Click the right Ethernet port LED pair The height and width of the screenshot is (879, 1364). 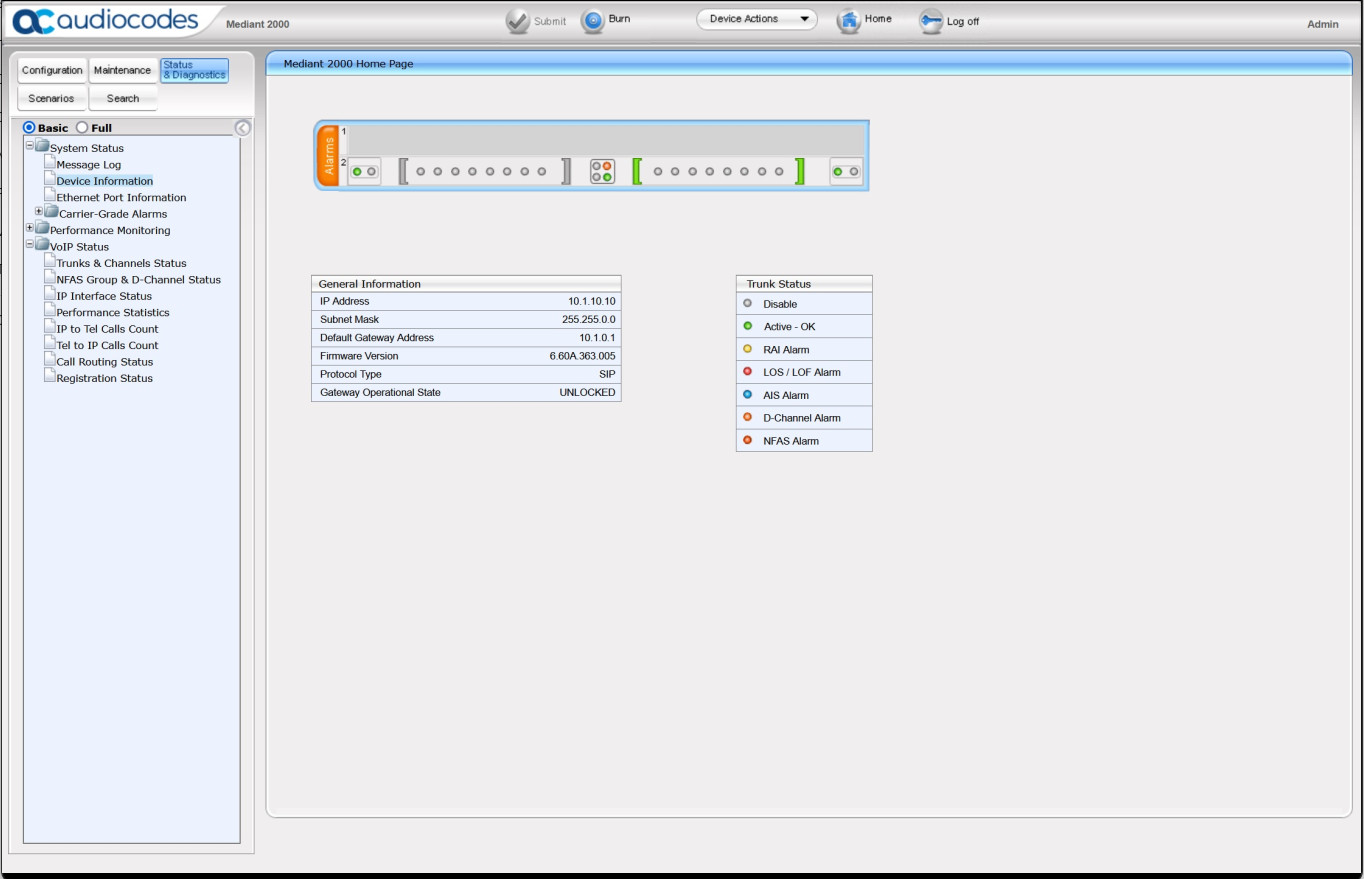pos(846,171)
